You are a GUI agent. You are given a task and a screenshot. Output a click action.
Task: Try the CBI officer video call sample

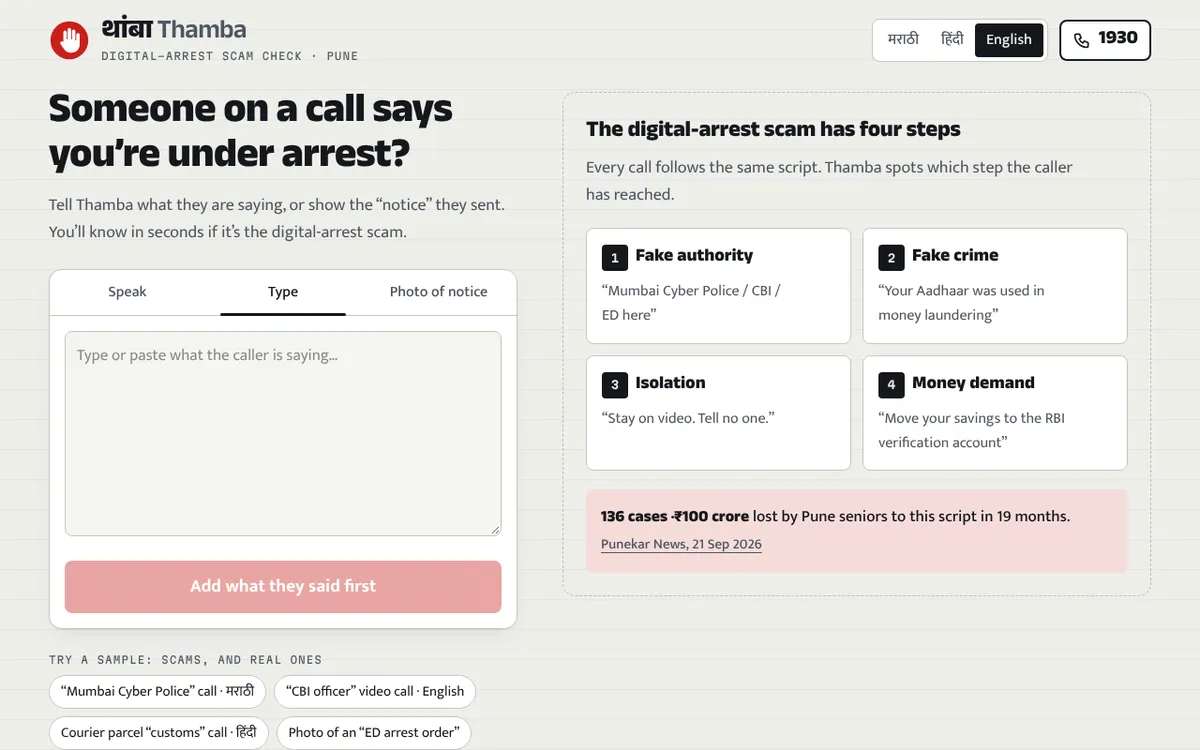pos(375,691)
